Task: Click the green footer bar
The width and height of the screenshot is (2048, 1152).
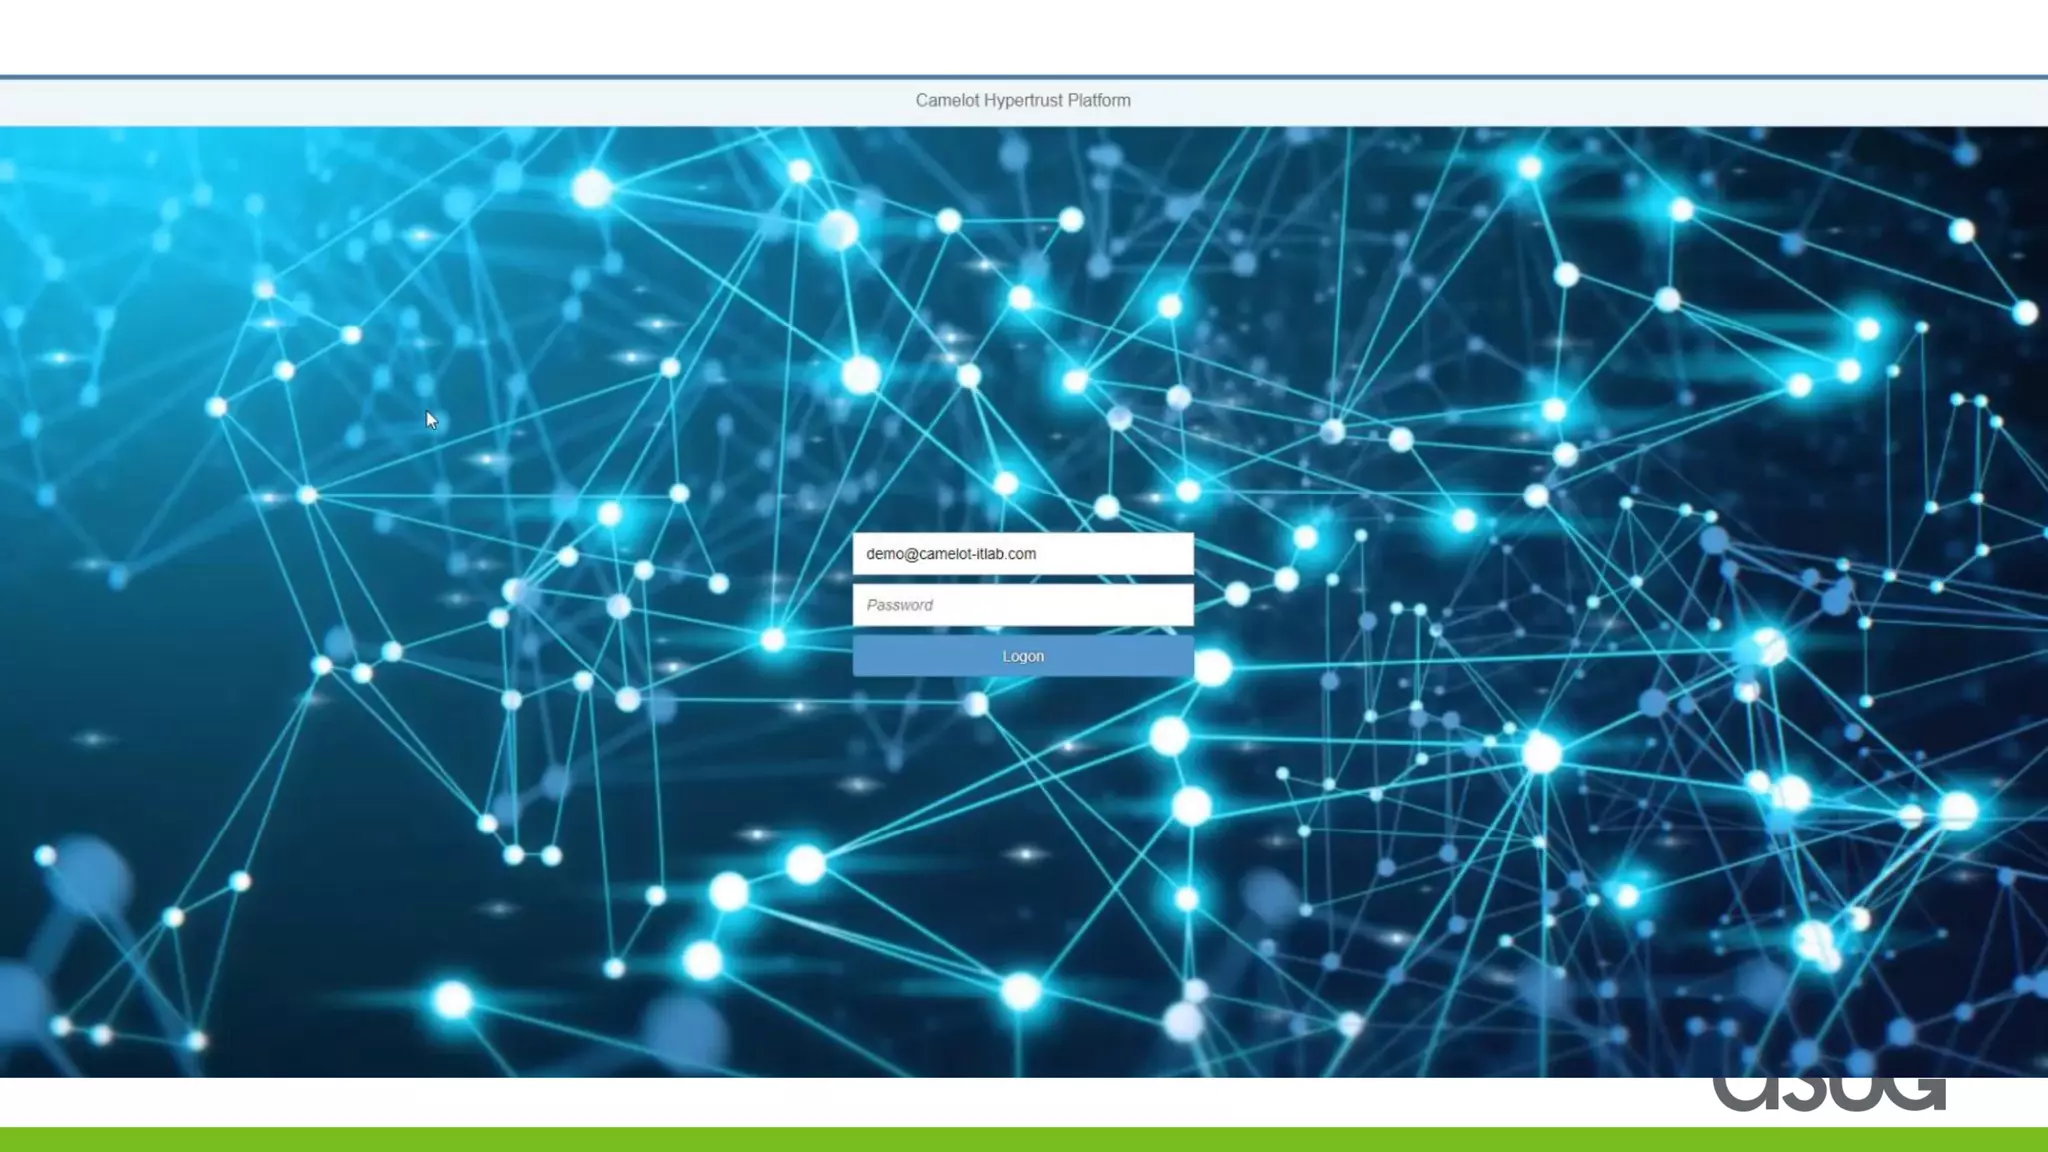Action: pos(1022,1140)
